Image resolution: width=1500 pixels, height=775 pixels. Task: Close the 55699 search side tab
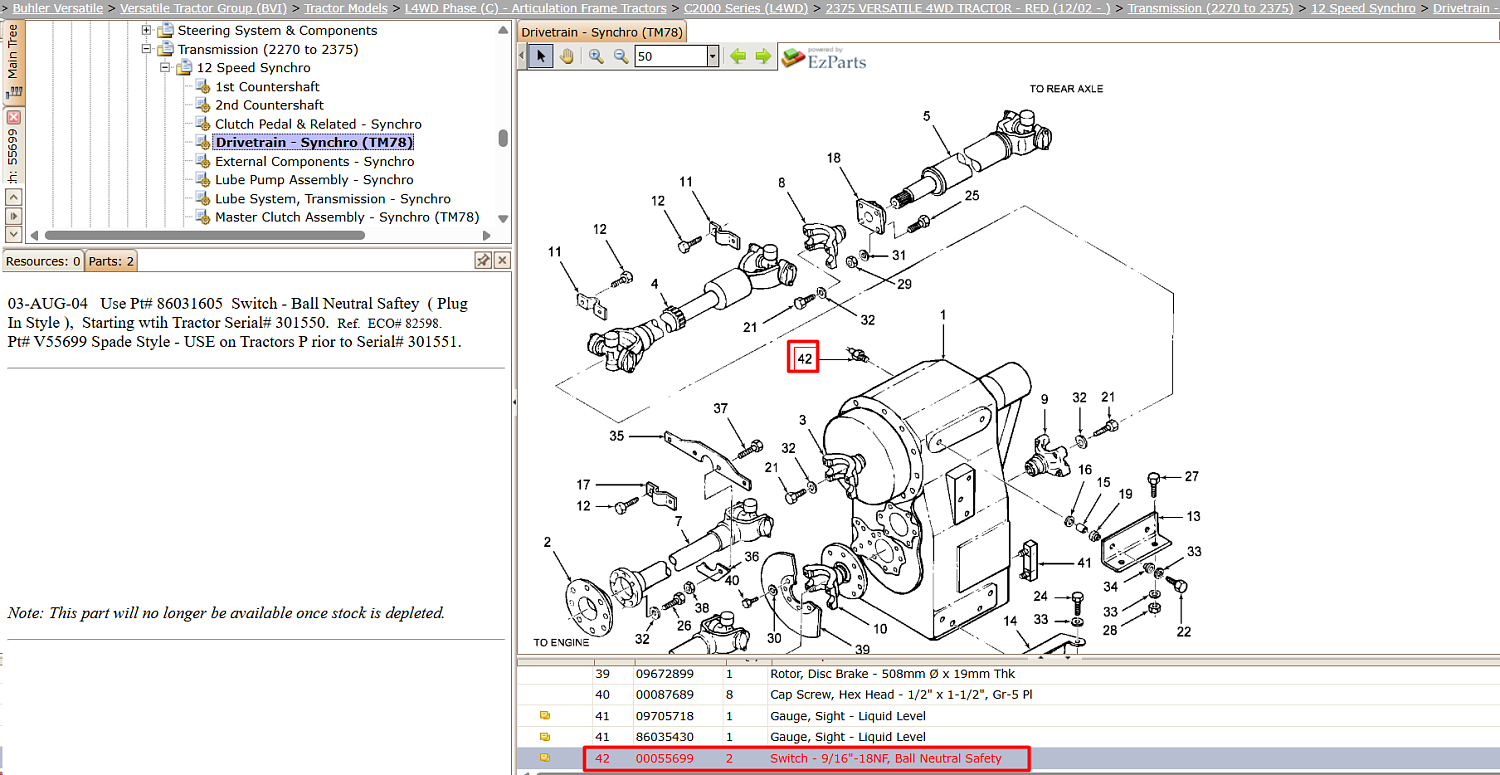pos(13,117)
